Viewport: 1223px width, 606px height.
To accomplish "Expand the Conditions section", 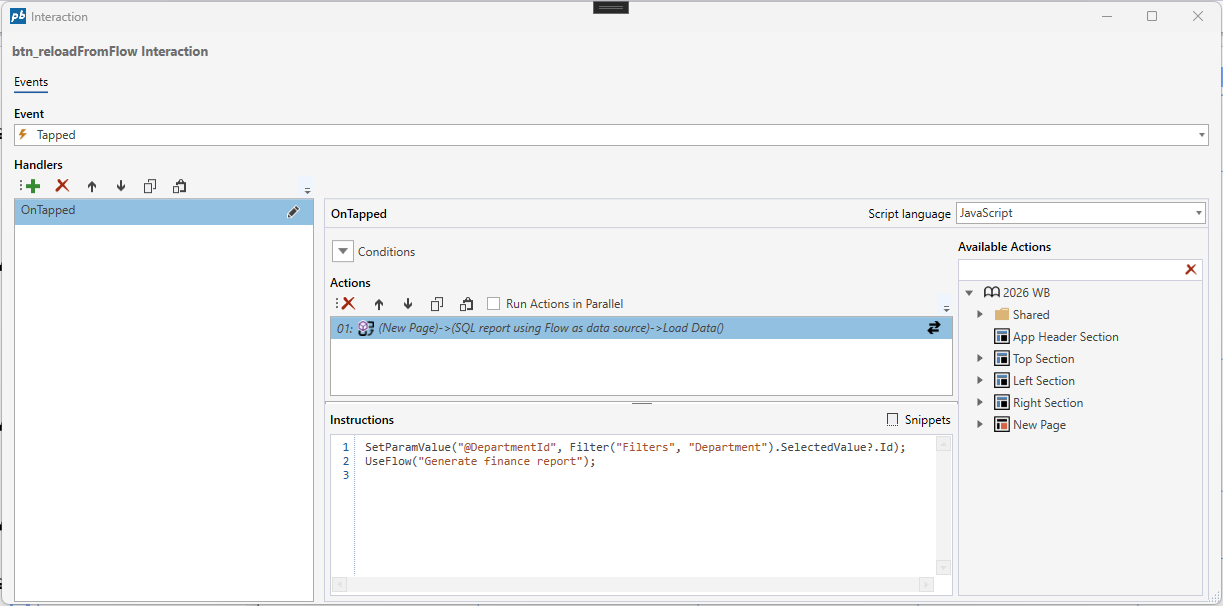I will [343, 252].
